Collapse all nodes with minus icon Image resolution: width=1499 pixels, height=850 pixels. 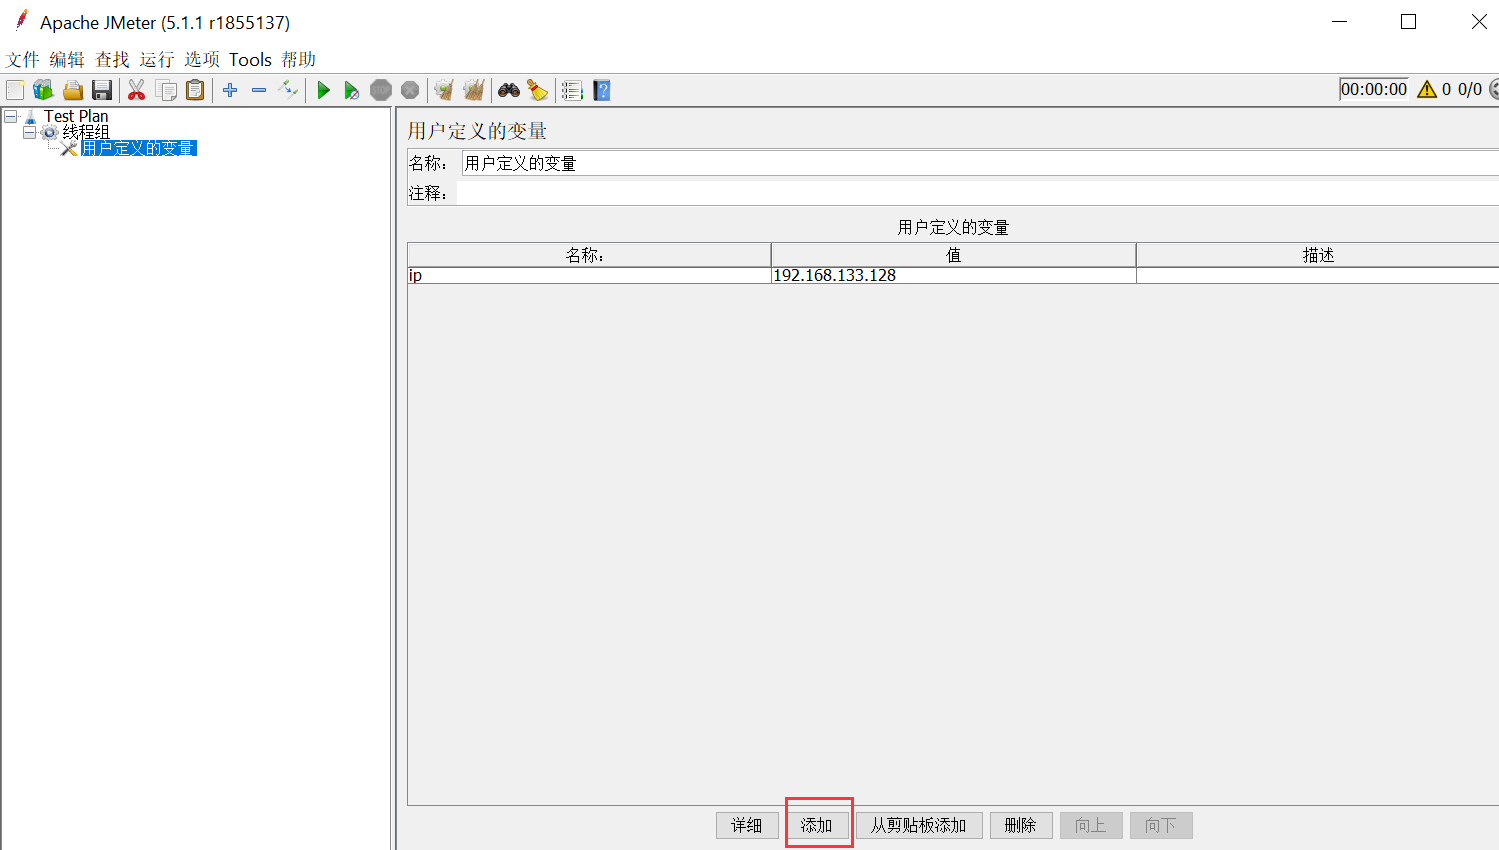(259, 90)
